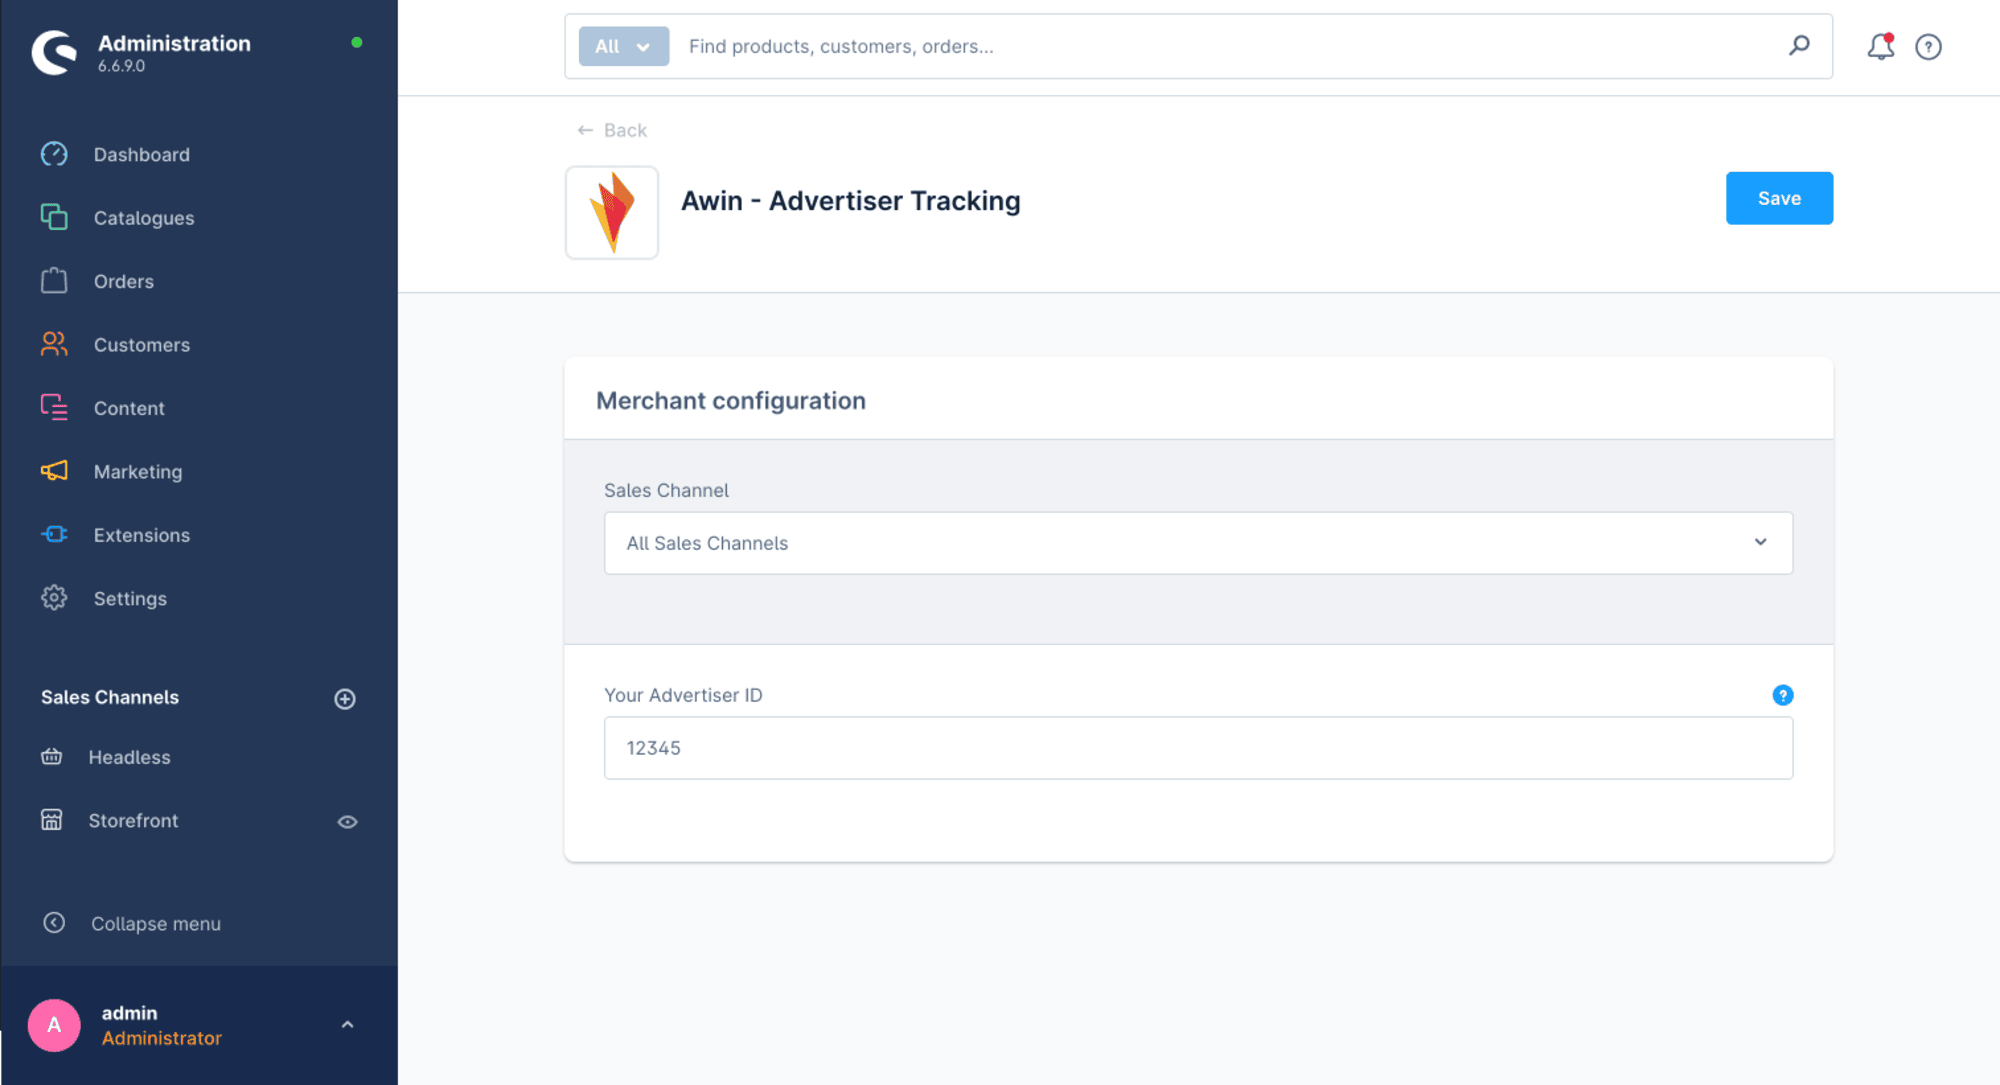Click the Shopware logo icon

[54, 52]
